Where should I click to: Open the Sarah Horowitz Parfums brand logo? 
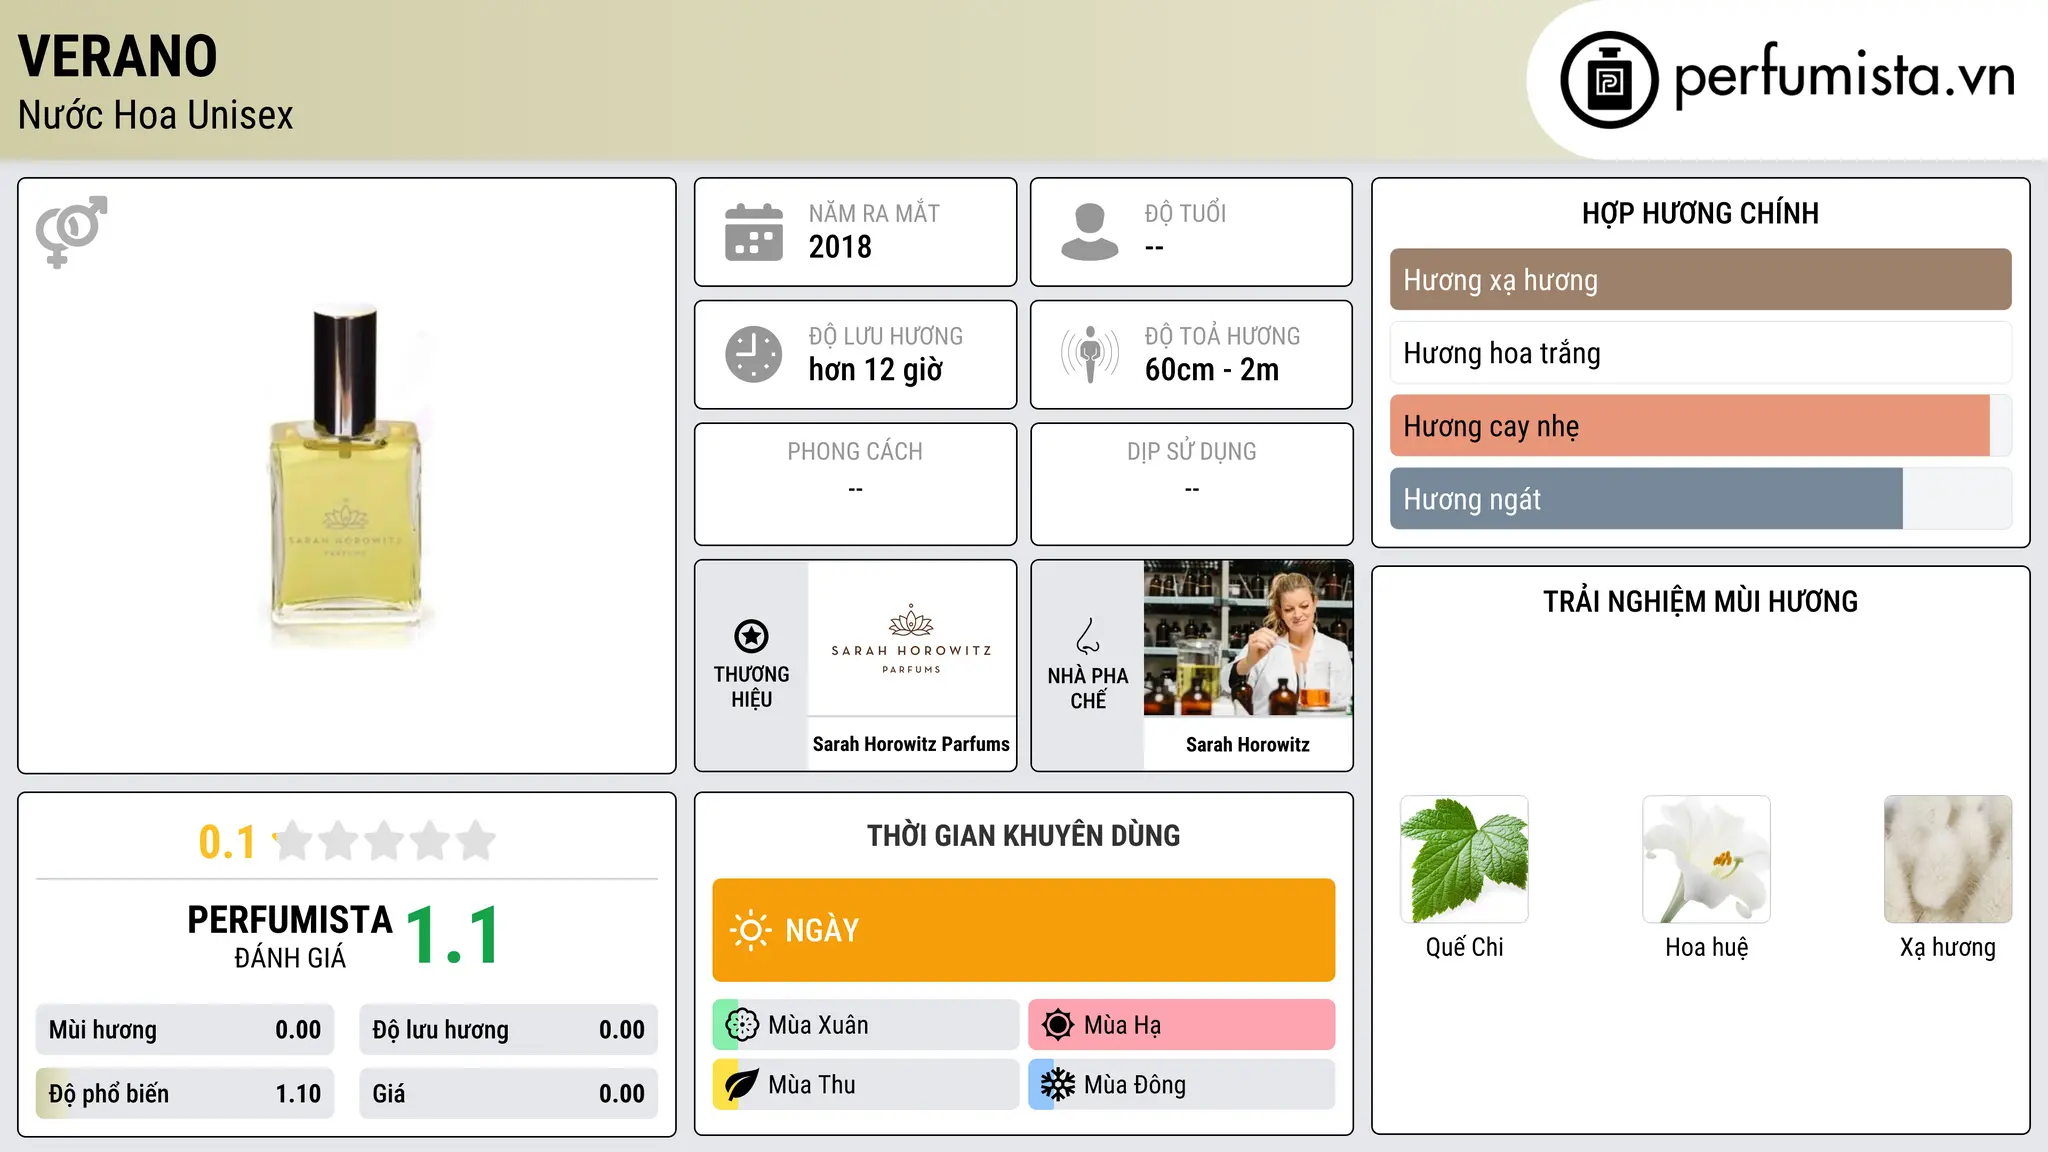coord(911,639)
